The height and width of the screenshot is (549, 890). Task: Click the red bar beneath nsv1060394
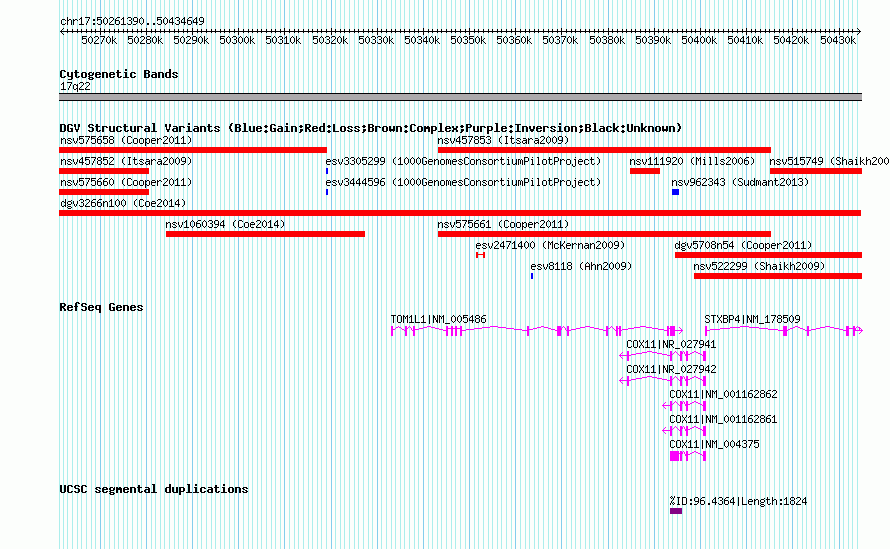pyautogui.click(x=265, y=234)
